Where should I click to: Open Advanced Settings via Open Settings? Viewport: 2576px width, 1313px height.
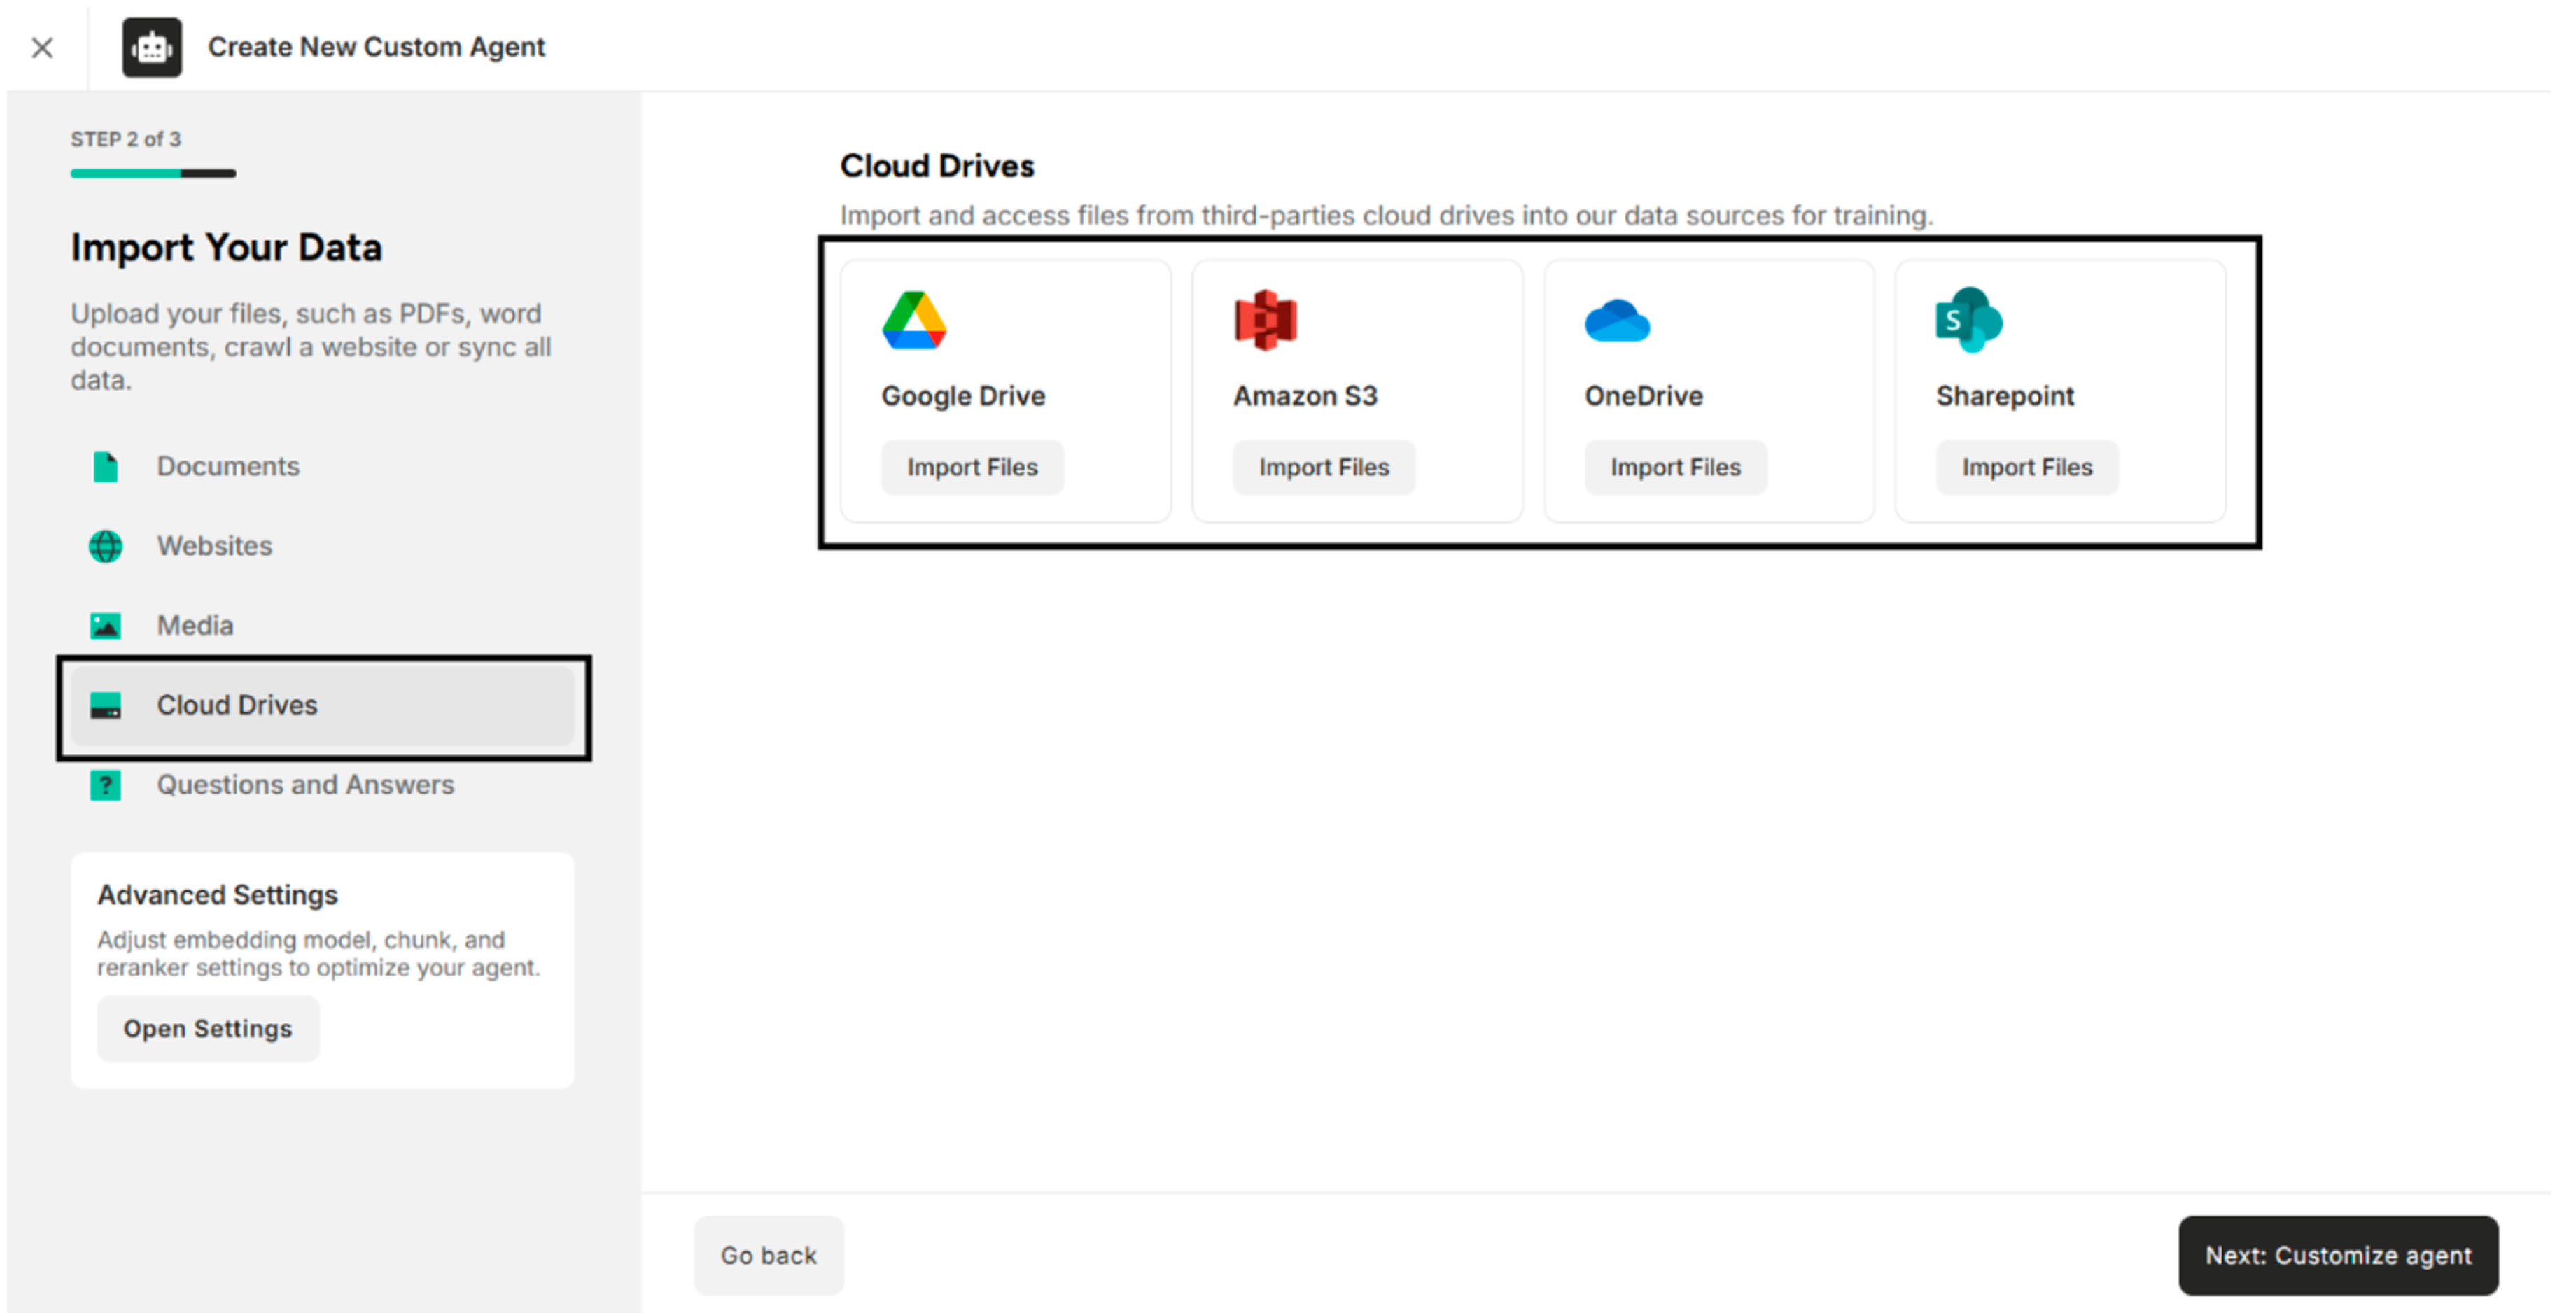pyautogui.click(x=207, y=1028)
